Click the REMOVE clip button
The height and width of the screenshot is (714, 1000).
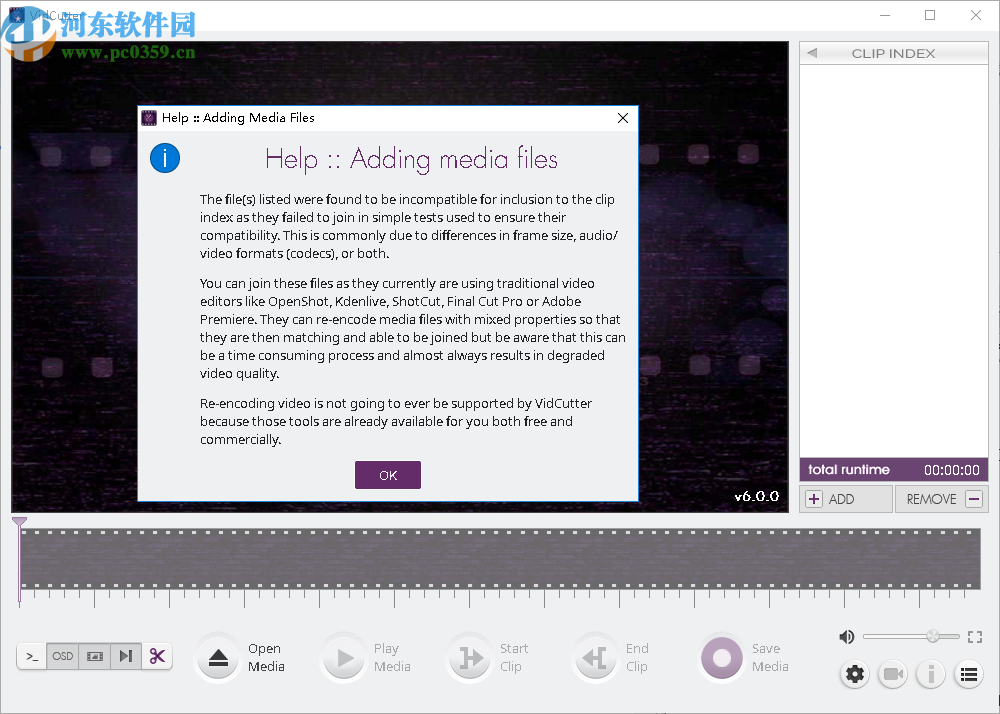942,499
